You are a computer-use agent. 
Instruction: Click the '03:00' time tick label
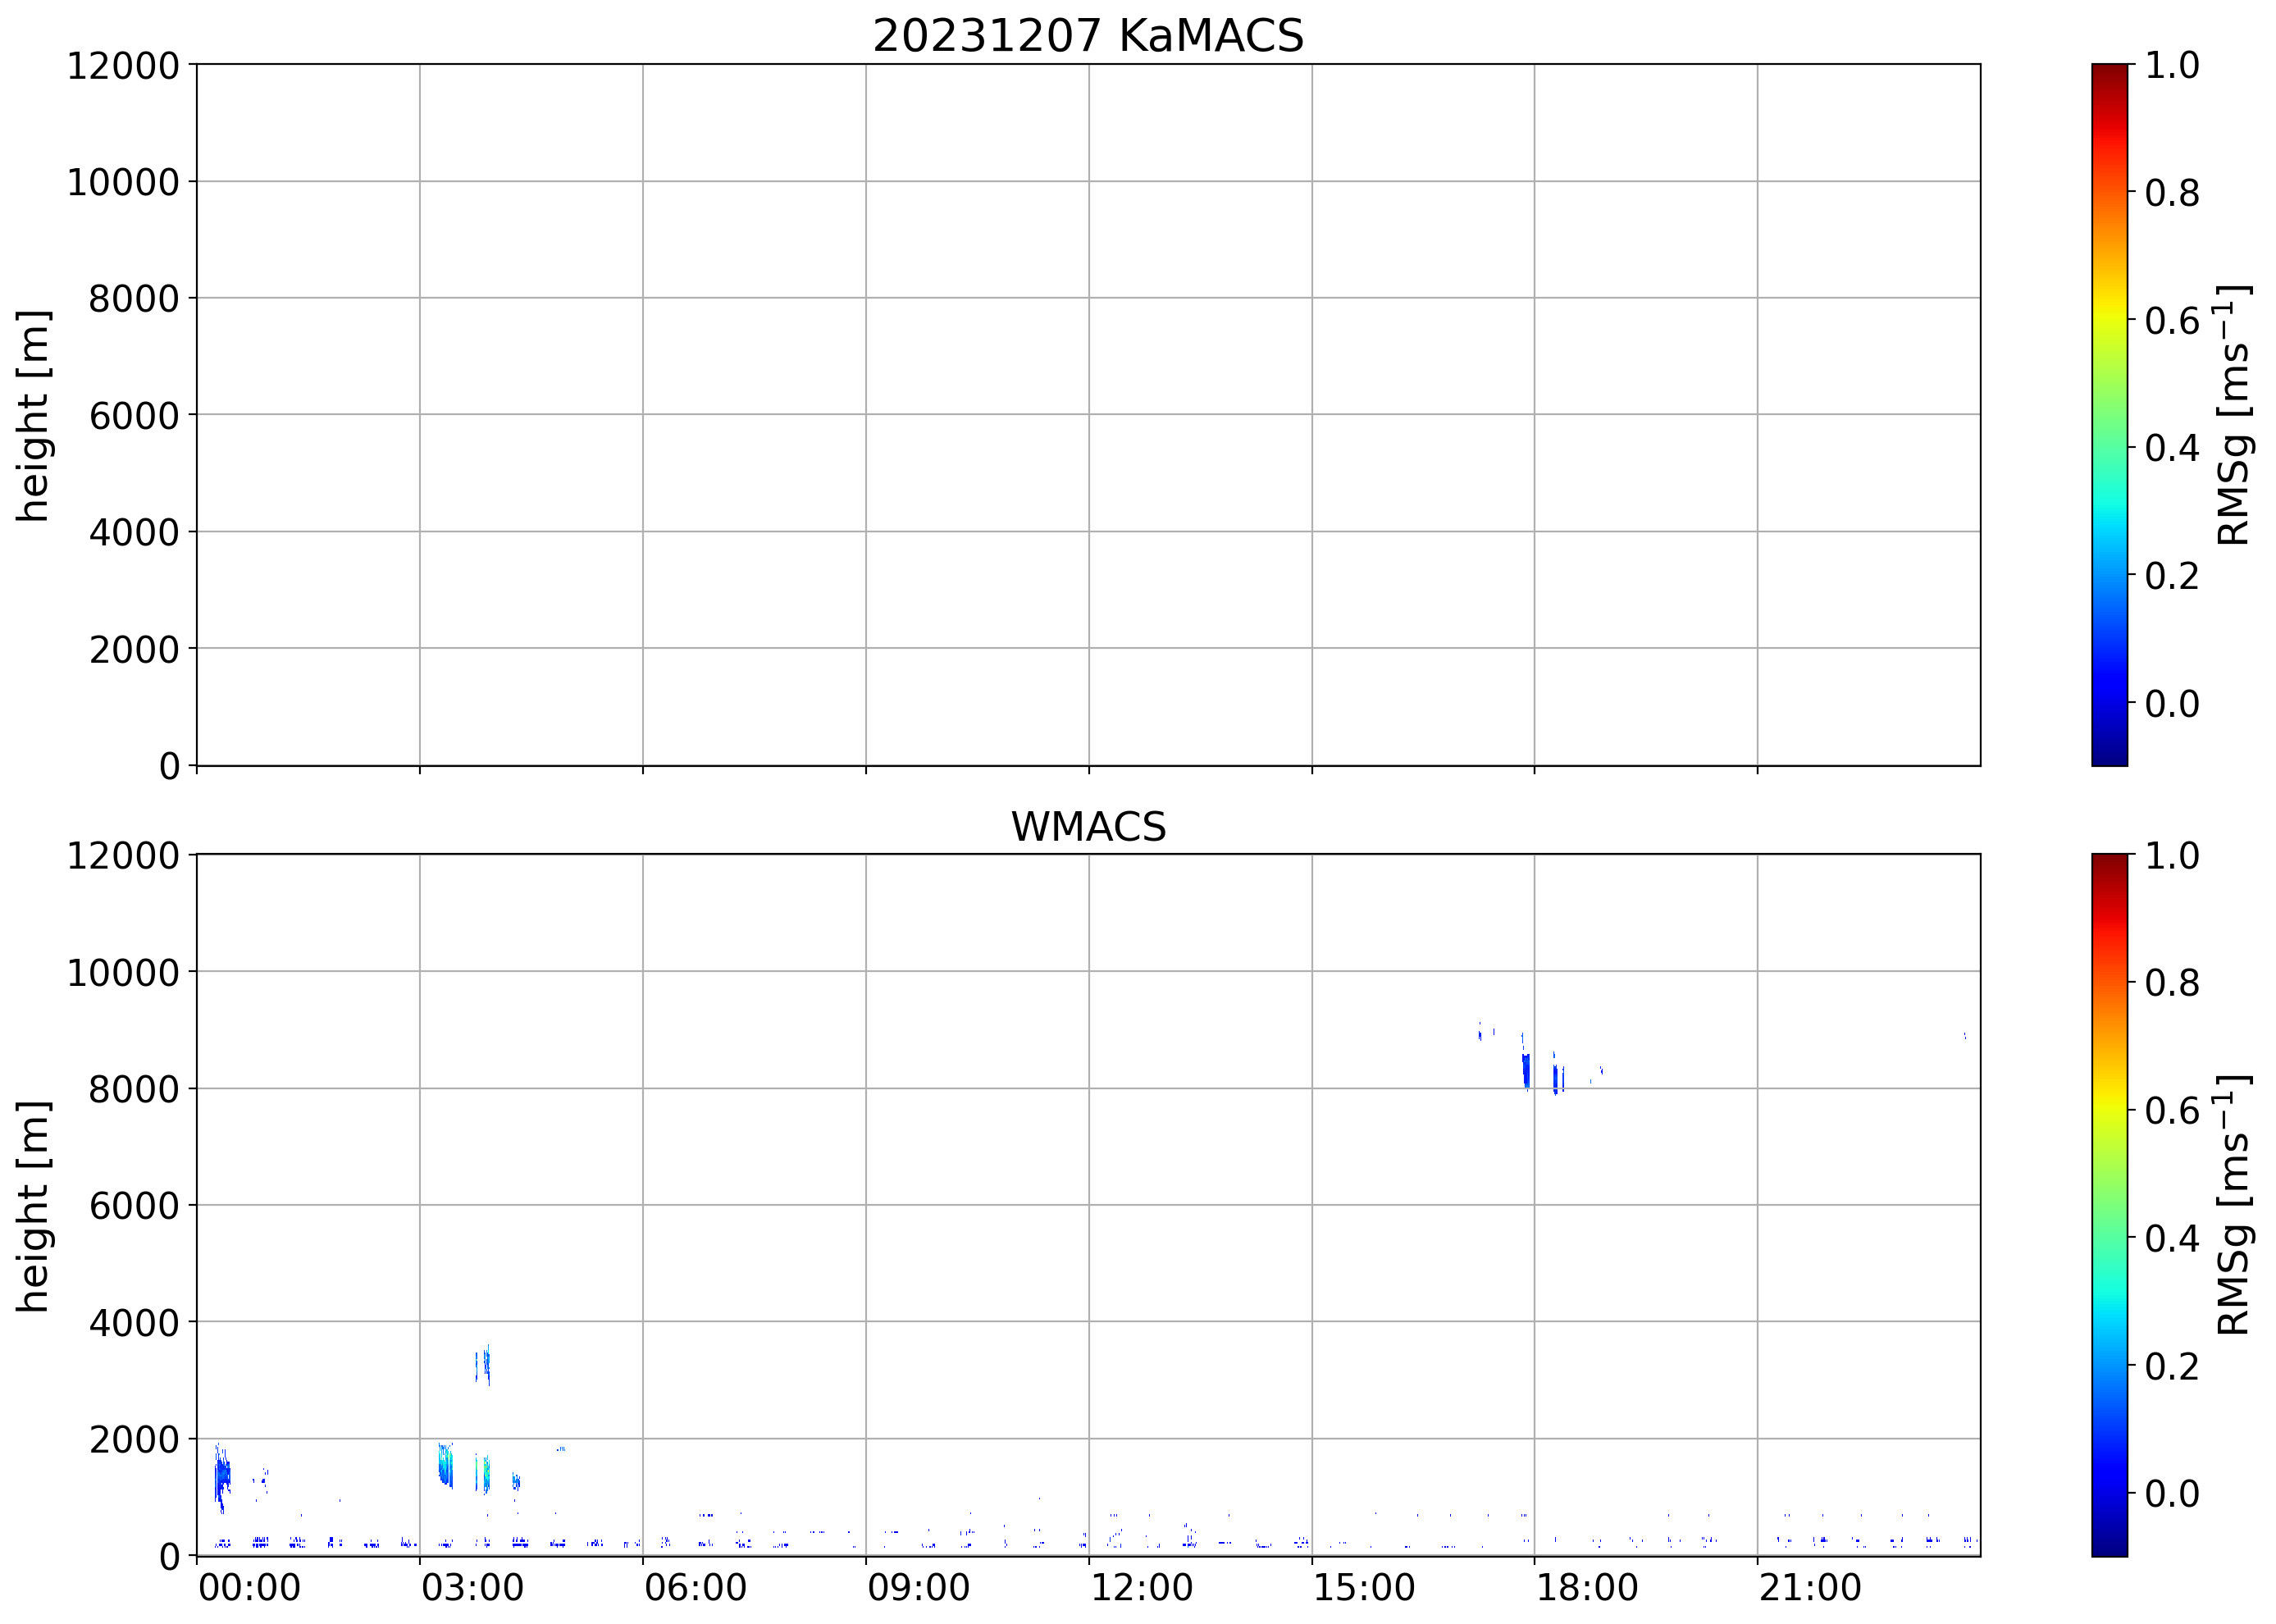472,1588
